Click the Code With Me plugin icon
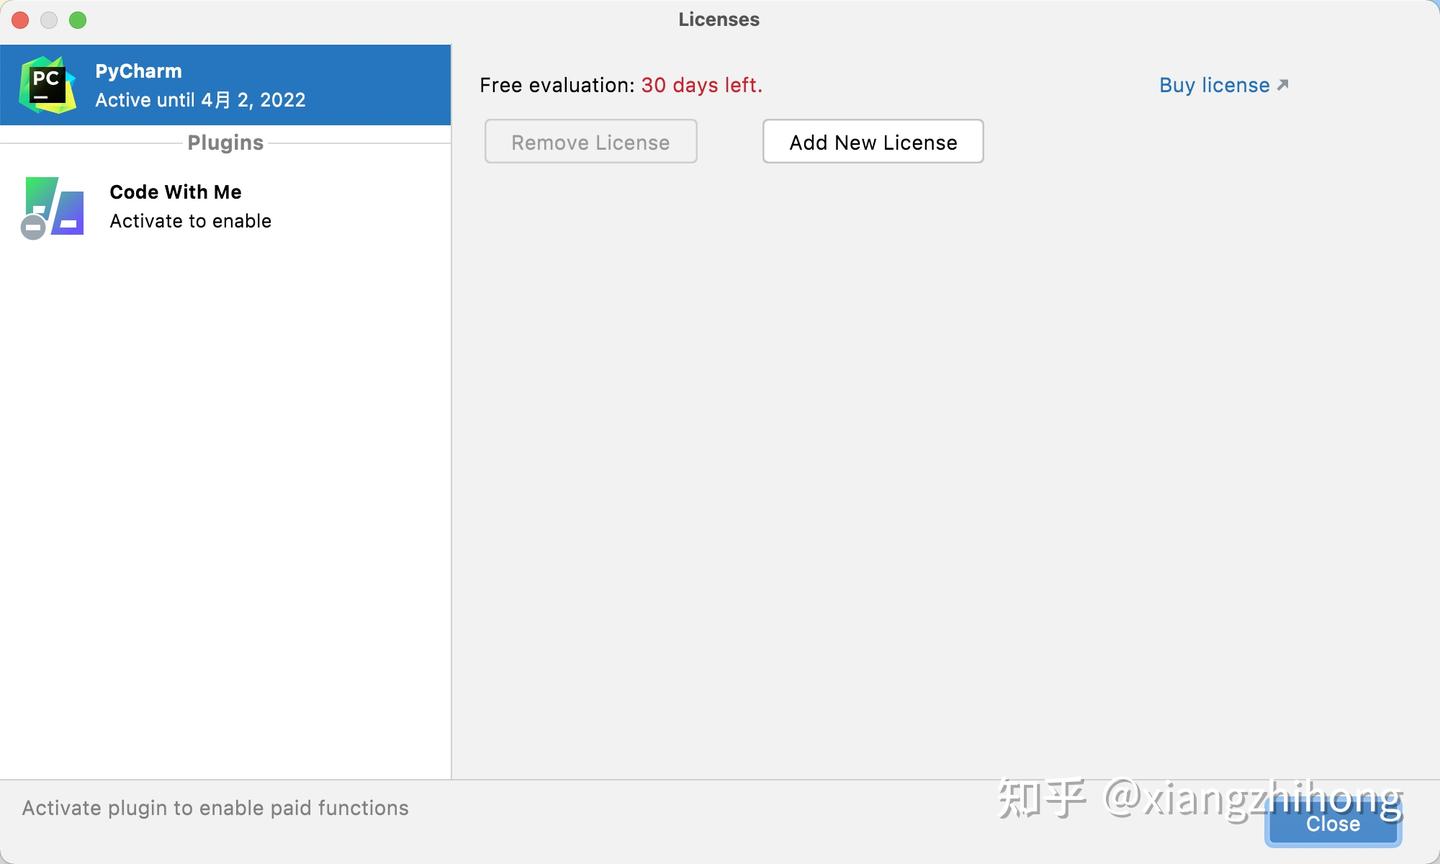The image size is (1440, 864). point(55,205)
